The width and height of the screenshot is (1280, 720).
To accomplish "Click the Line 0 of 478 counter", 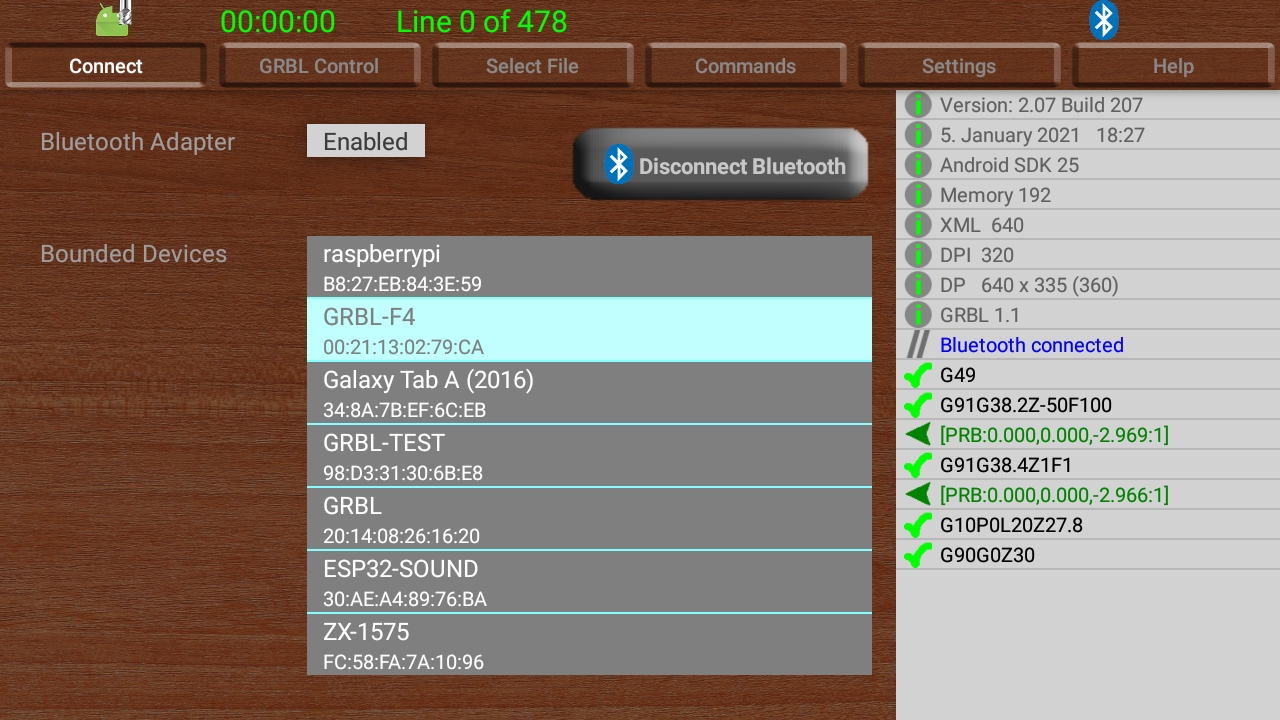I will tap(482, 21).
